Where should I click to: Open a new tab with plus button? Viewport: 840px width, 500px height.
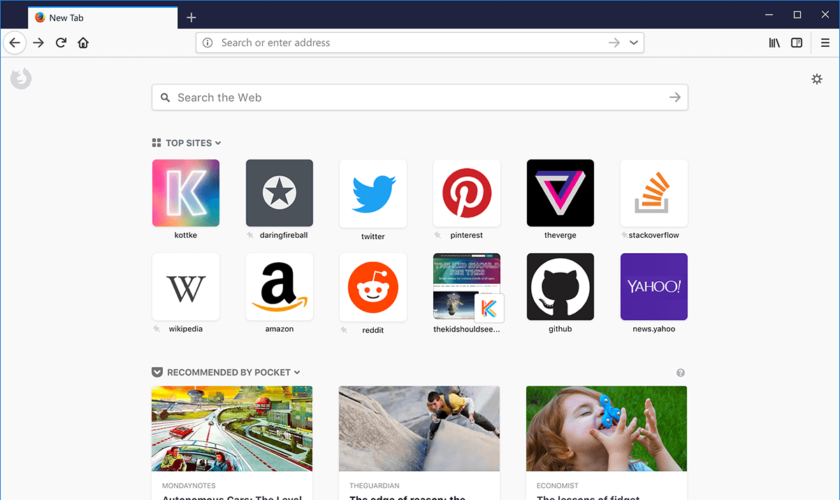pos(191,18)
